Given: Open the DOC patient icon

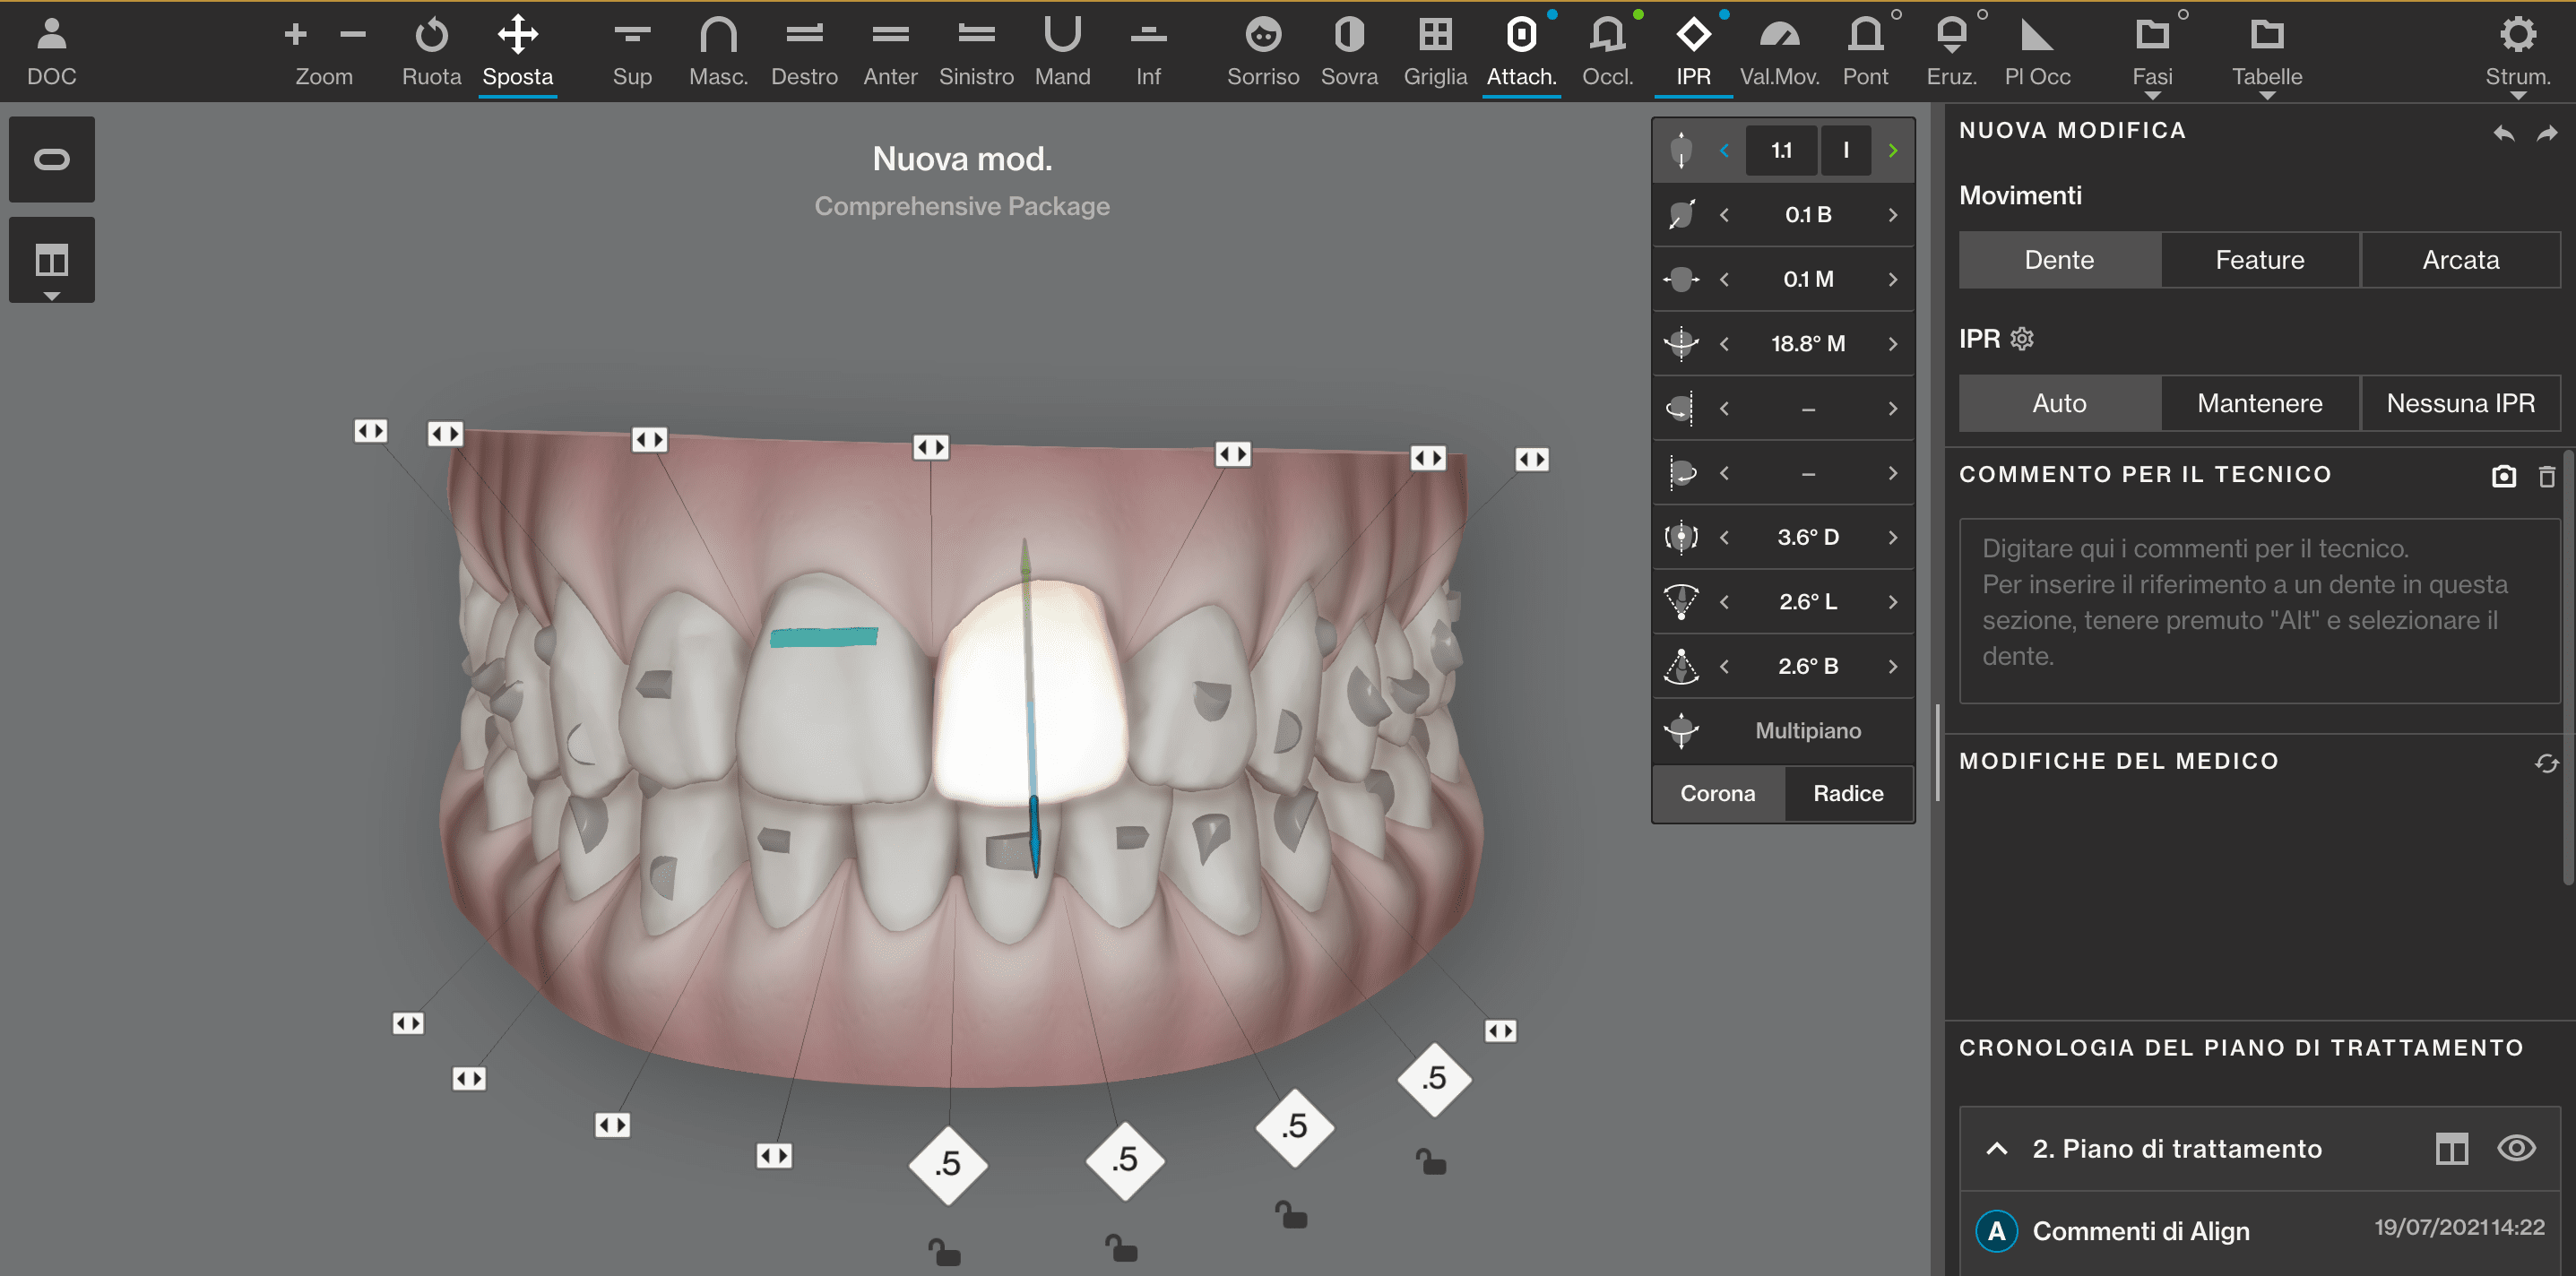Looking at the screenshot, I should [x=51, y=52].
